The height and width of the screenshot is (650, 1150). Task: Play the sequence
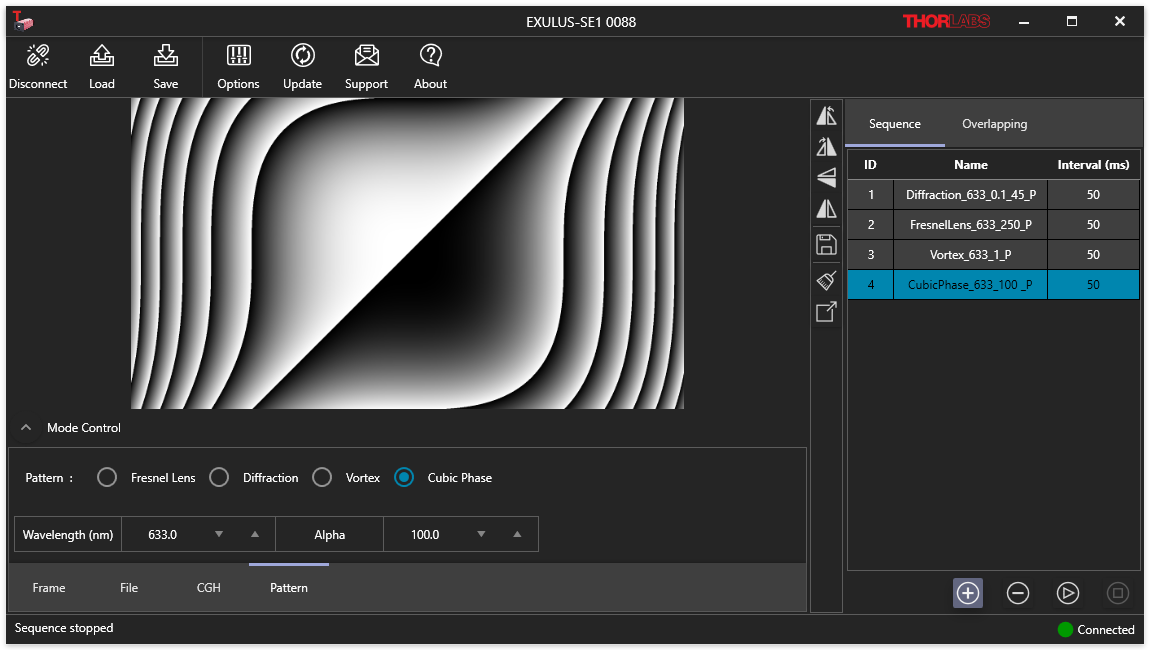coord(1067,593)
